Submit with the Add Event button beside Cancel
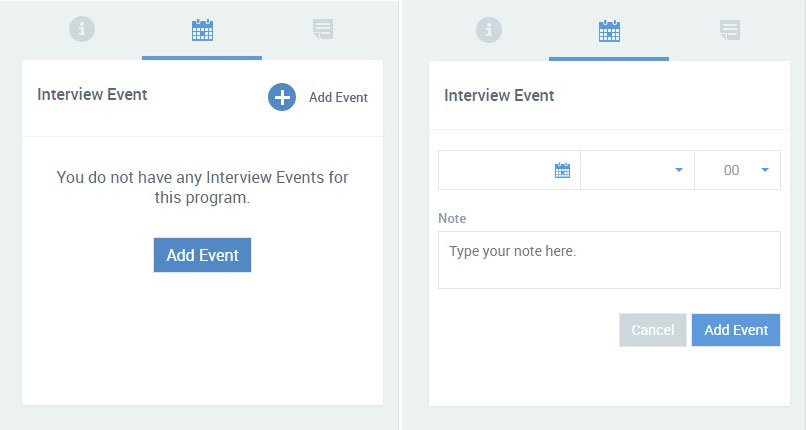The image size is (806, 430). click(x=736, y=330)
